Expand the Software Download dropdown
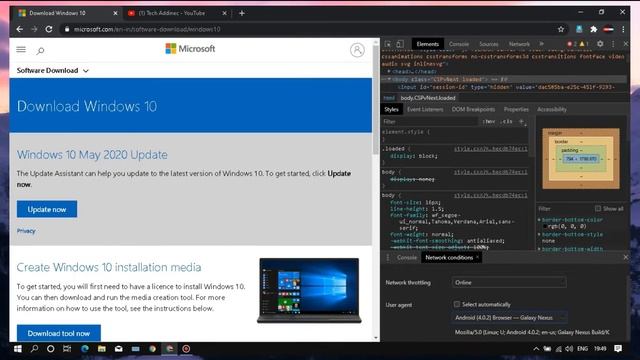 point(53,71)
